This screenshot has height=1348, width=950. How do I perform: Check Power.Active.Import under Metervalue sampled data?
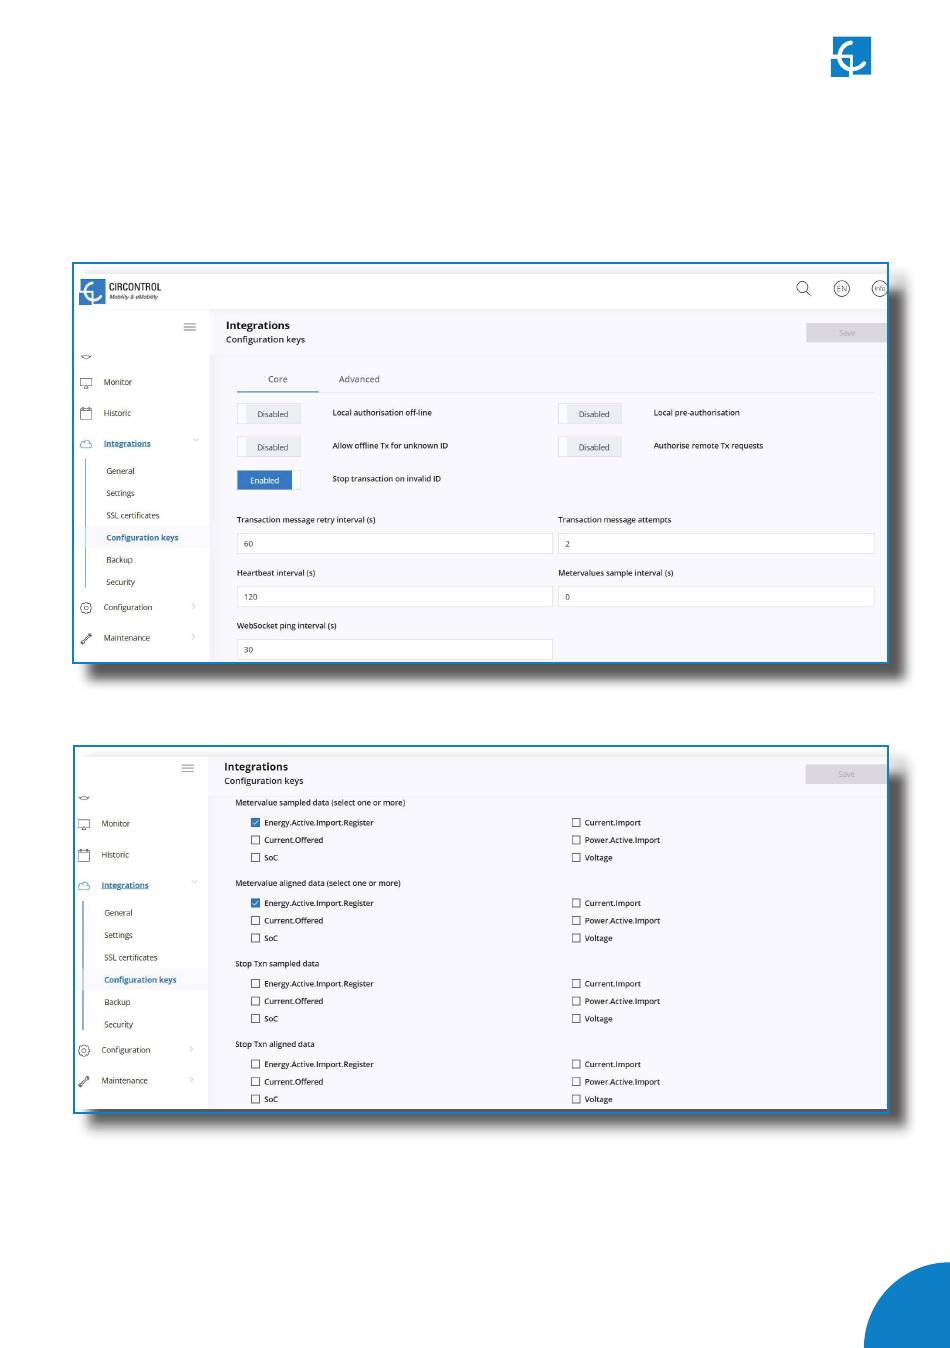click(x=576, y=840)
